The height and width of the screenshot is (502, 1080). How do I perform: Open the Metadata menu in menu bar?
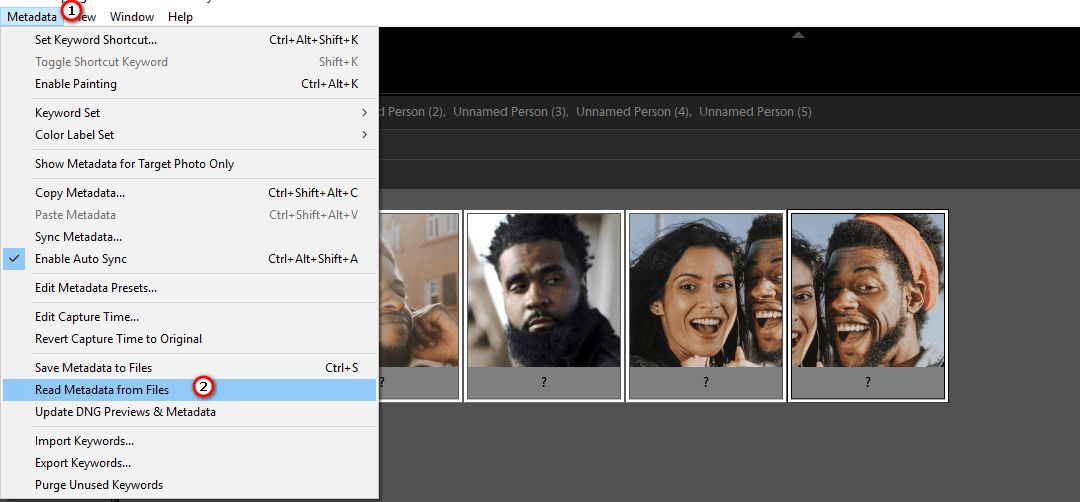(x=31, y=17)
